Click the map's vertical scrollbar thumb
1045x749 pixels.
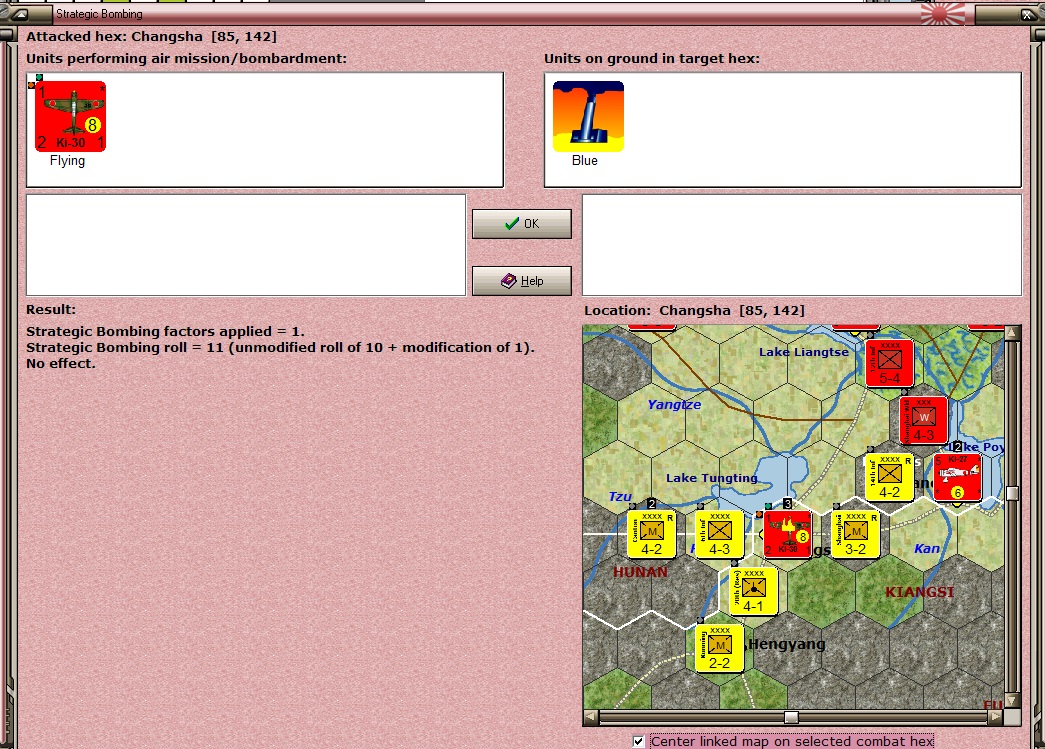click(1013, 493)
